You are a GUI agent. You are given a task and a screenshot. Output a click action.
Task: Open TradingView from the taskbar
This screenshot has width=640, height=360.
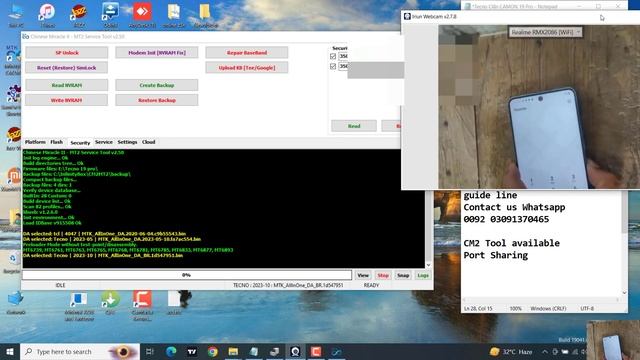192,351
